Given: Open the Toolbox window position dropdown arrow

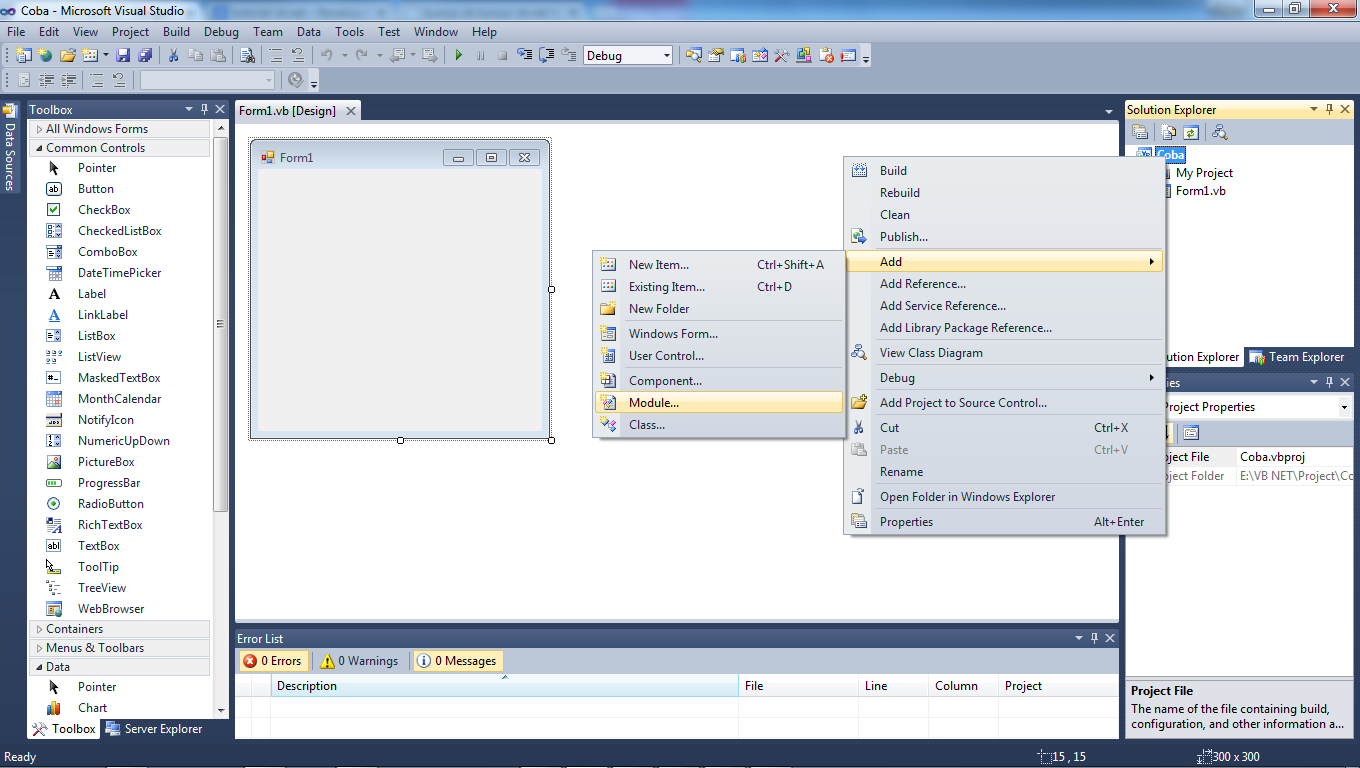Looking at the screenshot, I should (x=188, y=109).
